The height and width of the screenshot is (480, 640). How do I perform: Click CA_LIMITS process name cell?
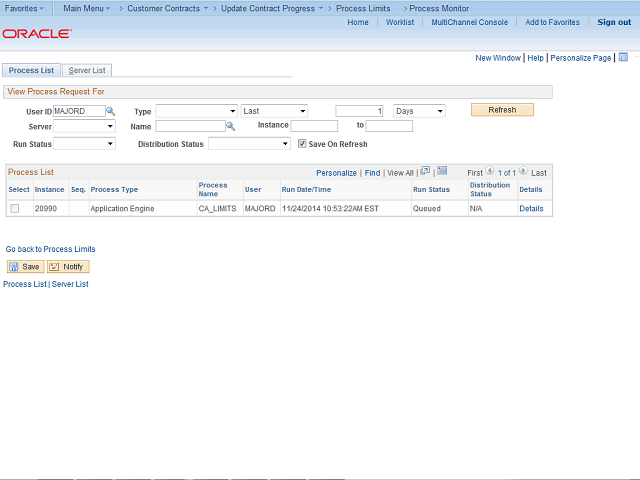[x=218, y=209]
